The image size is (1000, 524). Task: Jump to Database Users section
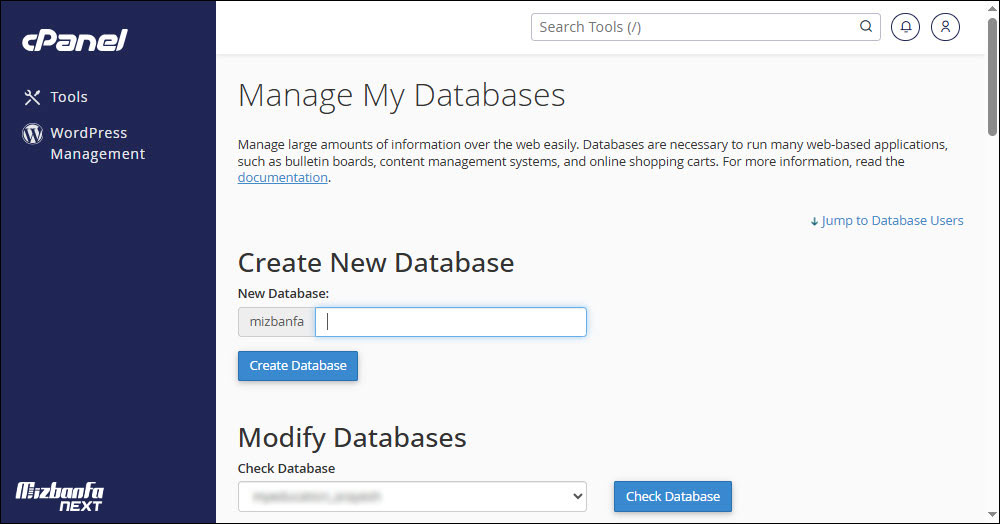coord(887,220)
